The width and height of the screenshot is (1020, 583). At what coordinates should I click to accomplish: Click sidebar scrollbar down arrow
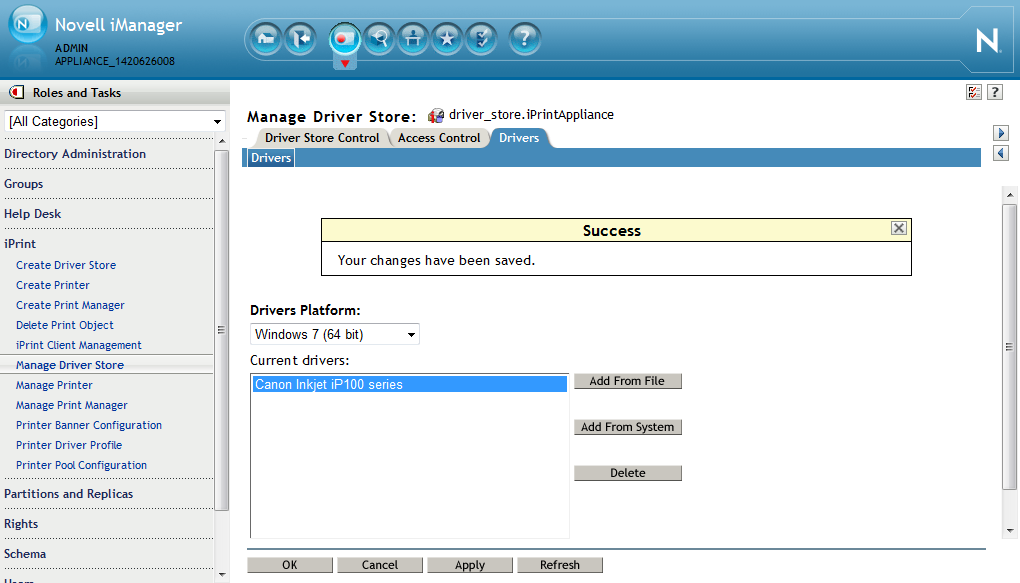pyautogui.click(x=222, y=575)
